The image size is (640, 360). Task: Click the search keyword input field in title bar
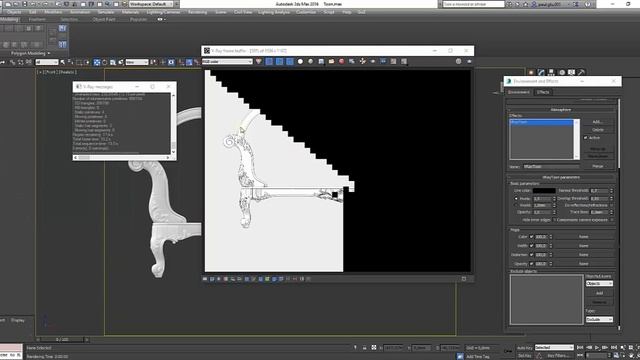(x=473, y=4)
